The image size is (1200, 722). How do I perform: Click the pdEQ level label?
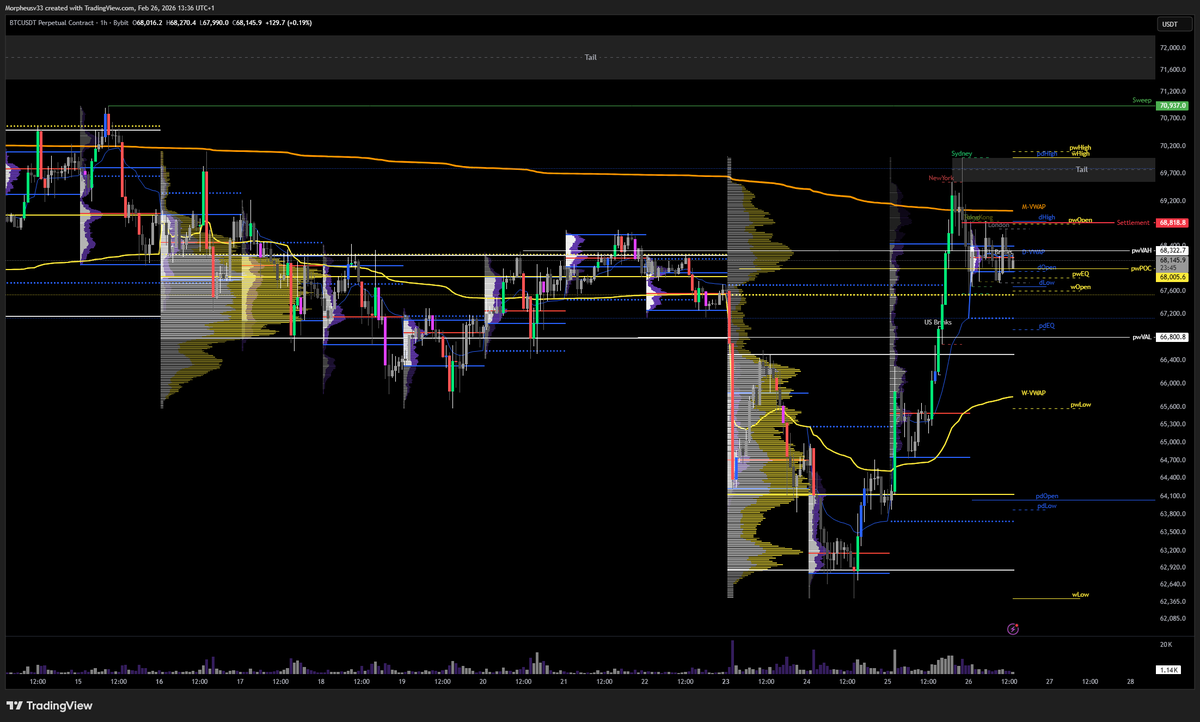click(x=1047, y=326)
